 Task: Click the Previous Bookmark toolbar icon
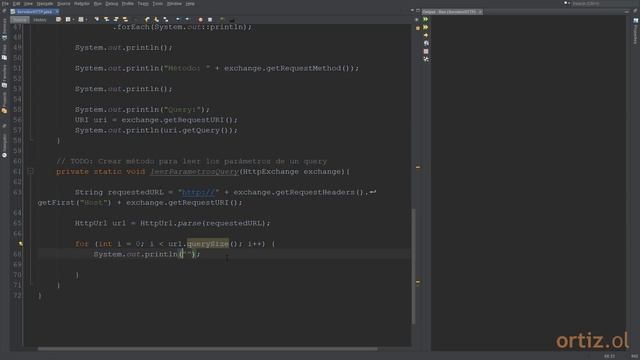coord(147,19)
